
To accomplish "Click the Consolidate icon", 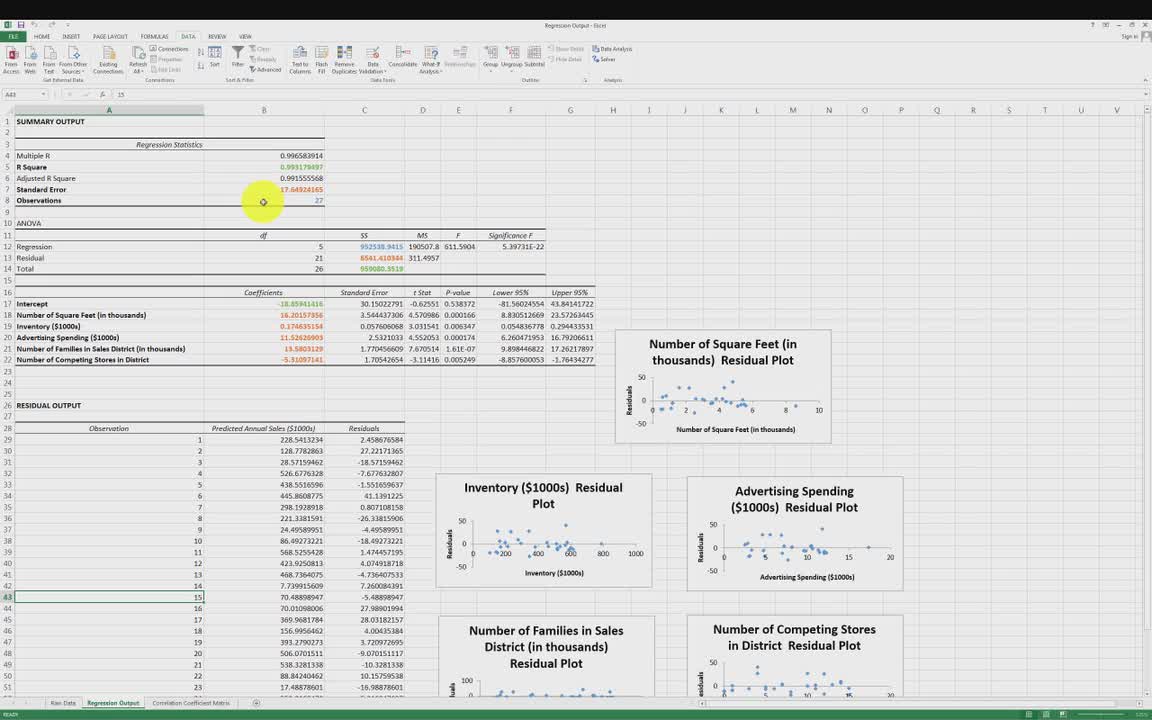I will click(403, 57).
